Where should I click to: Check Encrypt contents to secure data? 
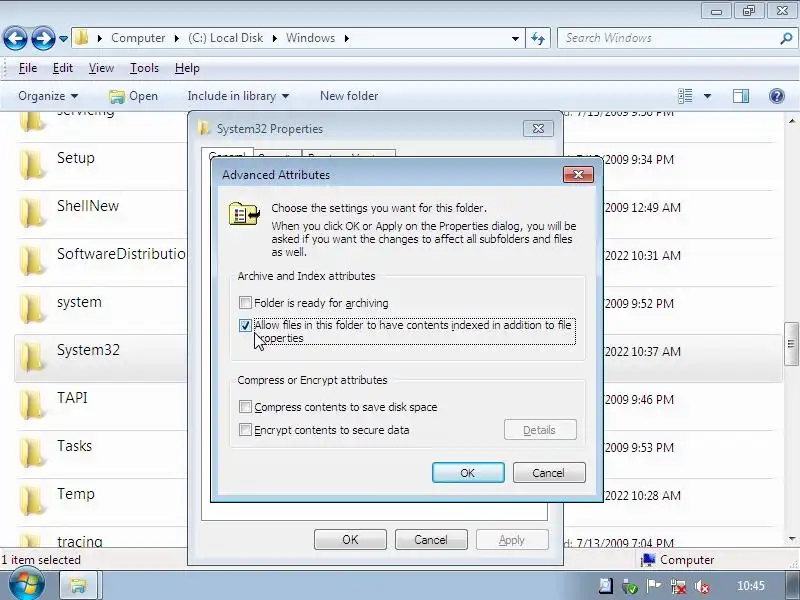click(x=245, y=430)
